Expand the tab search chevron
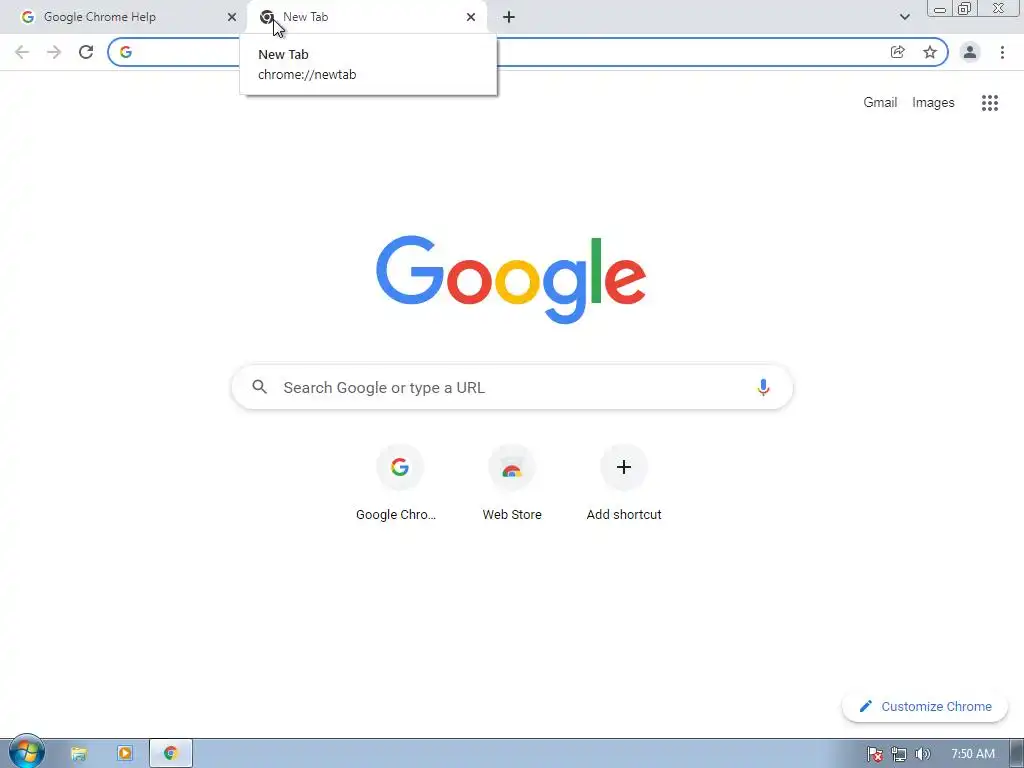This screenshot has height=768, width=1024. (904, 17)
